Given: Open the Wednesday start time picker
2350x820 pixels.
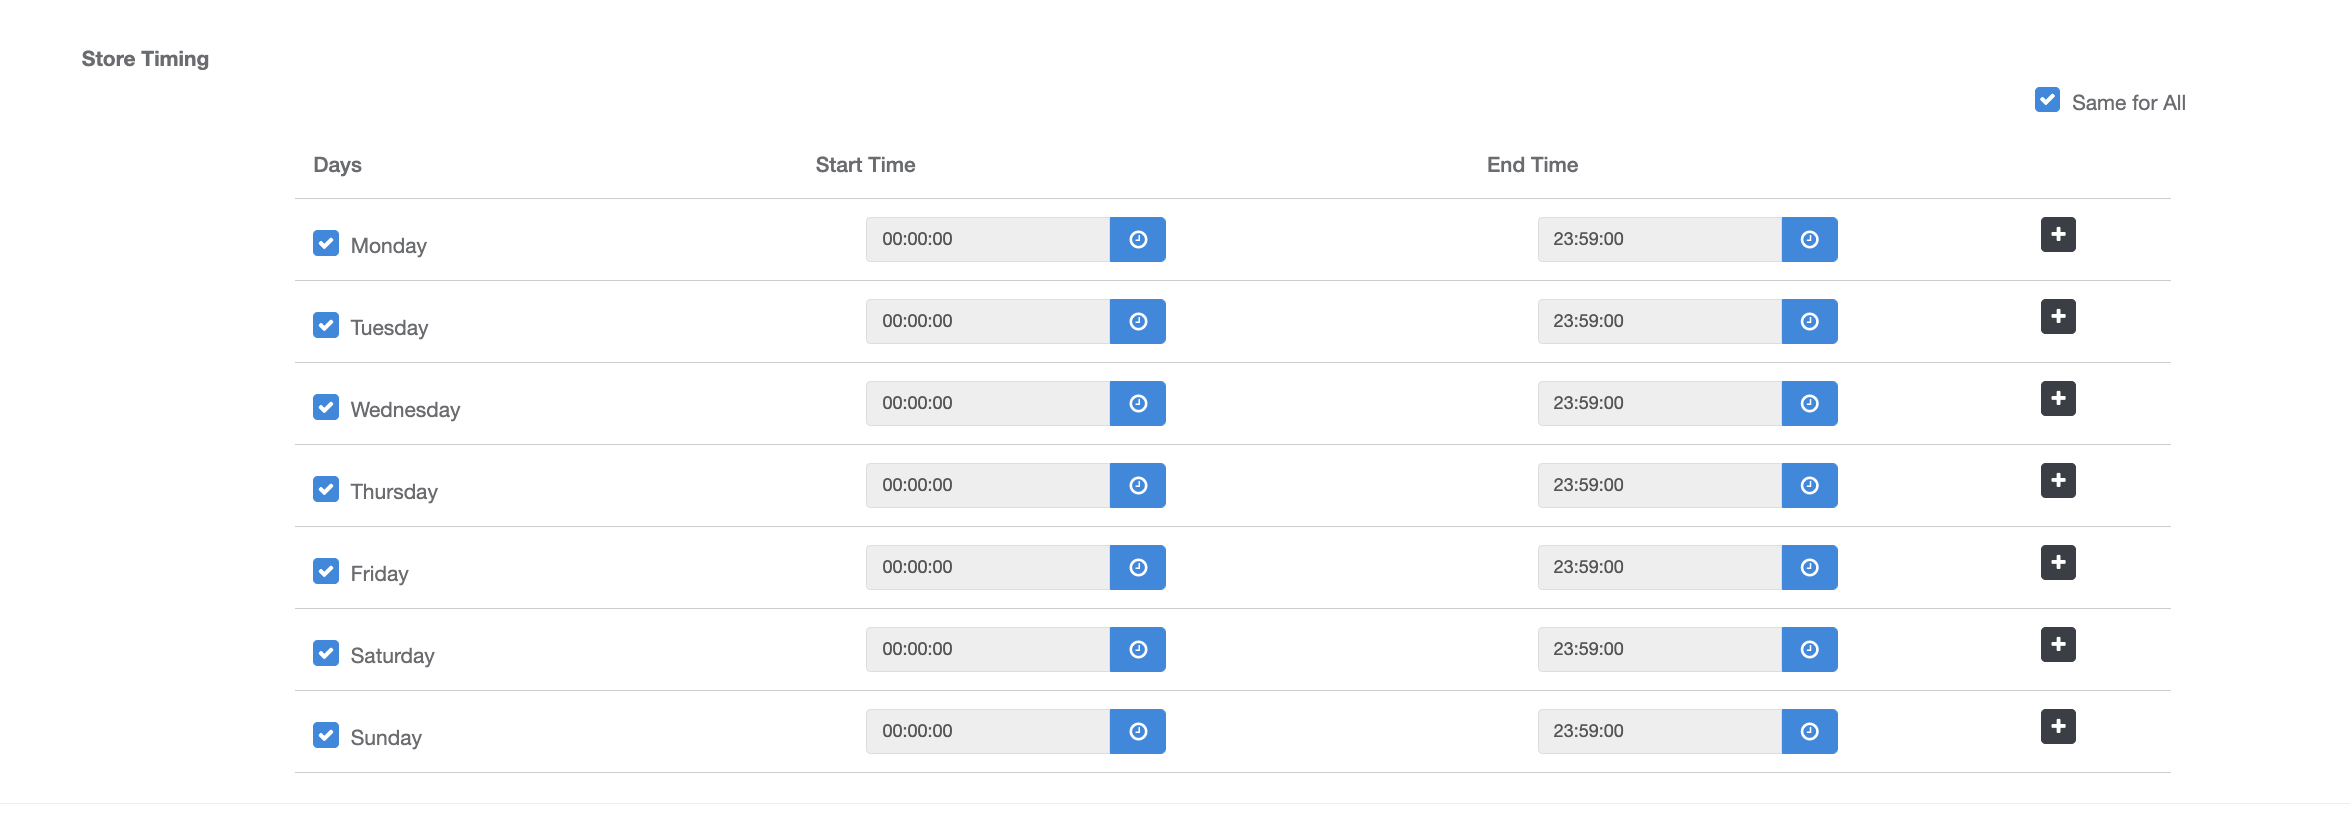Looking at the screenshot, I should 1138,403.
